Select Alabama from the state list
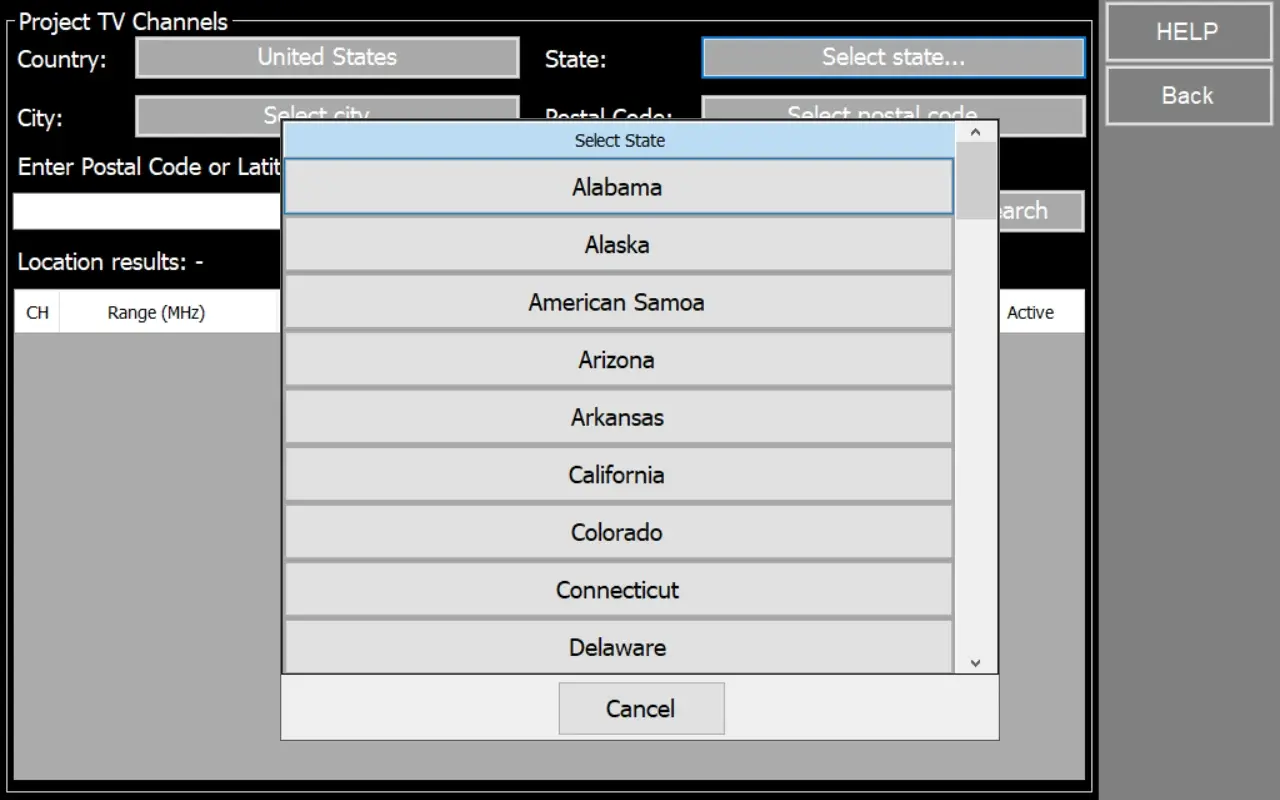Image resolution: width=1280 pixels, height=800 pixels. tap(618, 187)
